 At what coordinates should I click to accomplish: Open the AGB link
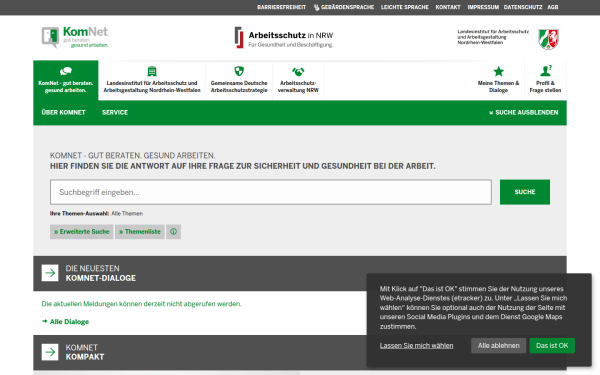point(553,7)
